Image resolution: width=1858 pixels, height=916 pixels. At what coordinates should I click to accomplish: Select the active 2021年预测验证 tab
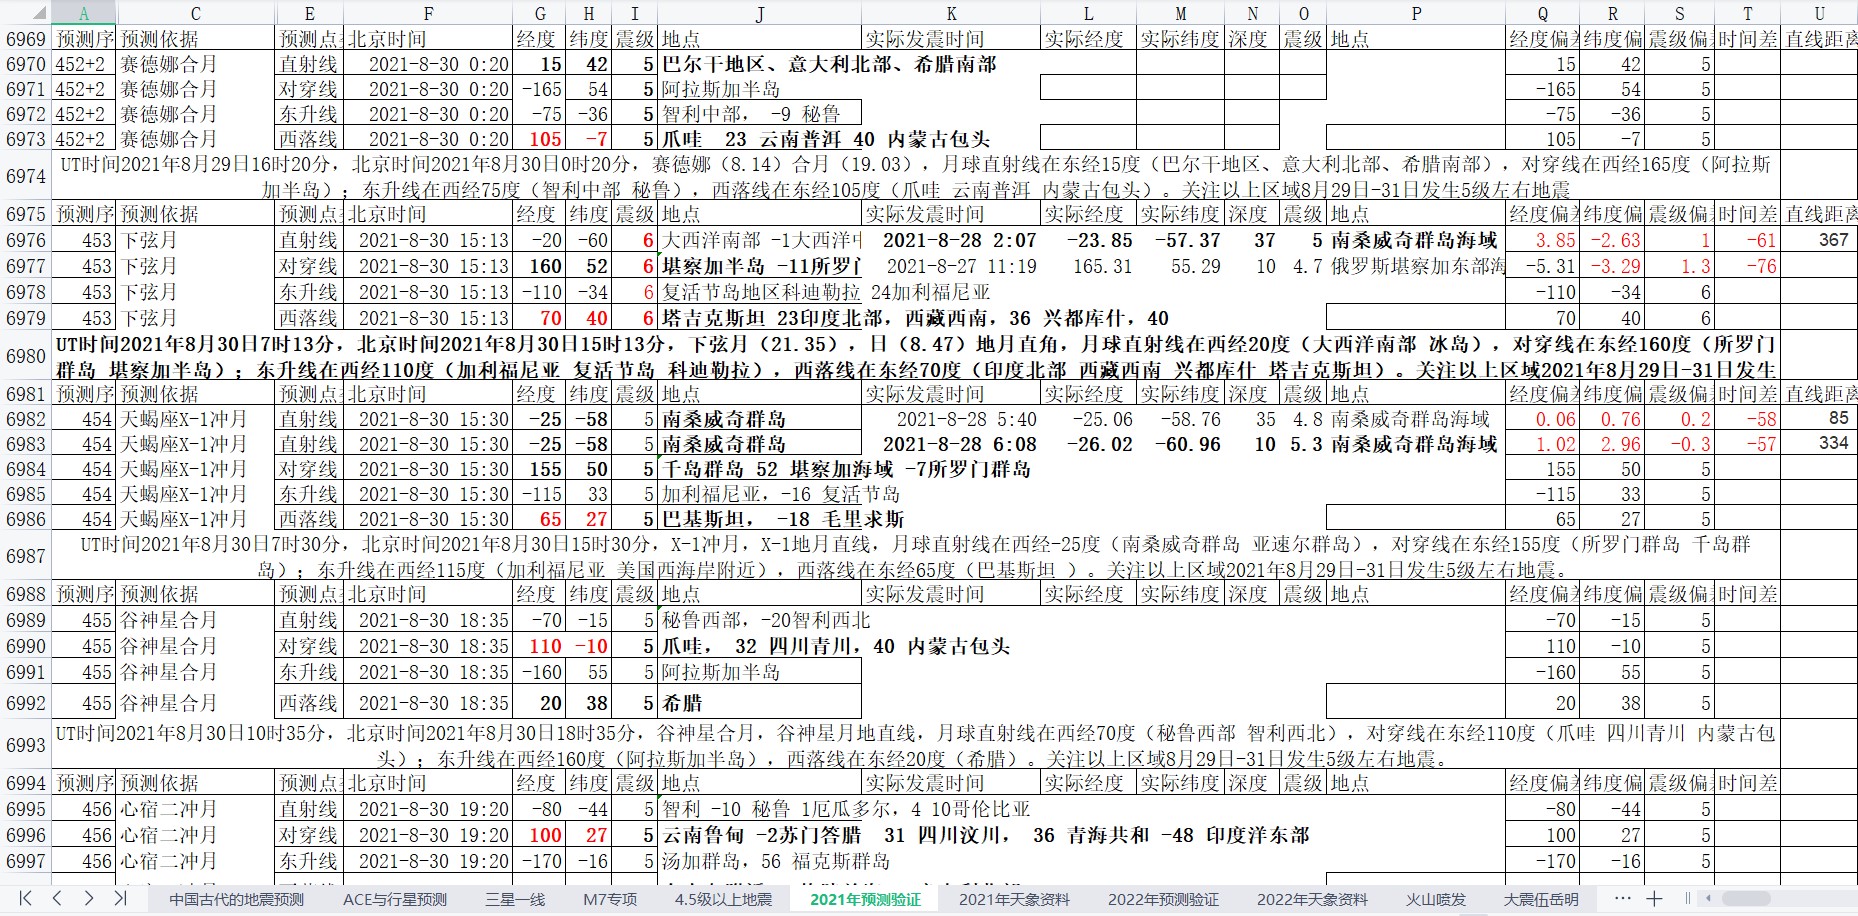tap(865, 899)
